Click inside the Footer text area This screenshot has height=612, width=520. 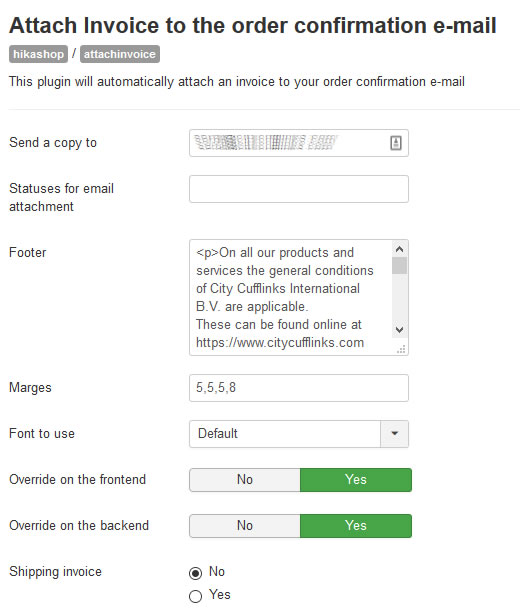(291, 297)
